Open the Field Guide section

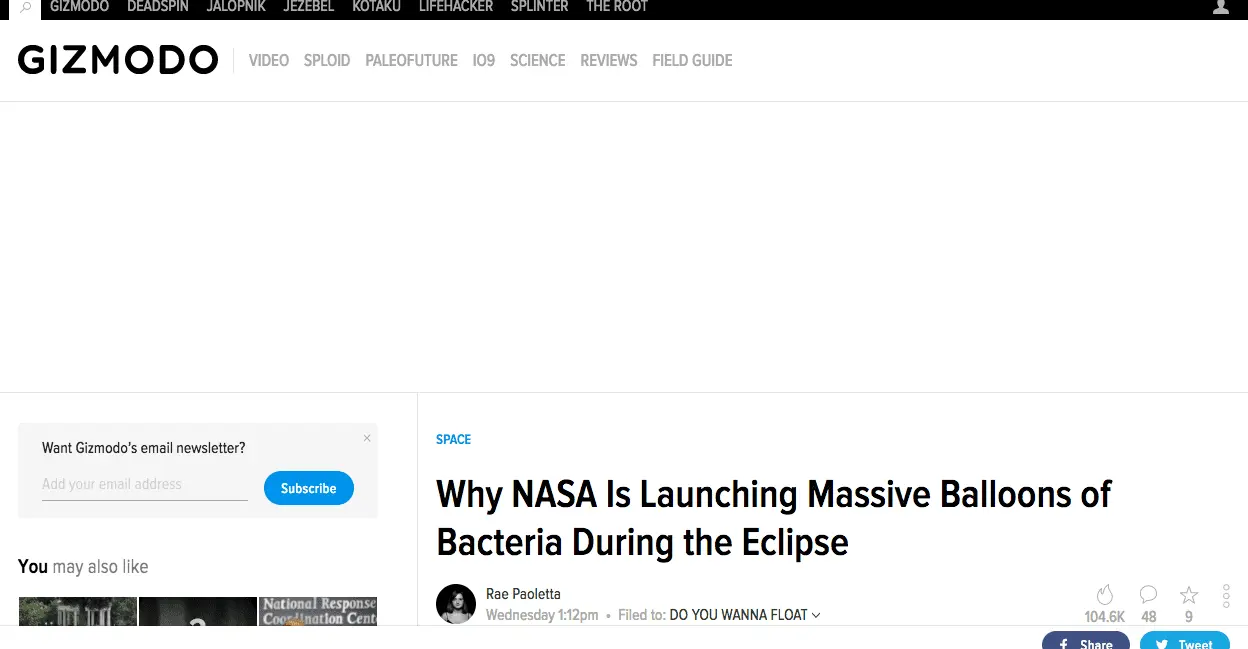point(692,60)
